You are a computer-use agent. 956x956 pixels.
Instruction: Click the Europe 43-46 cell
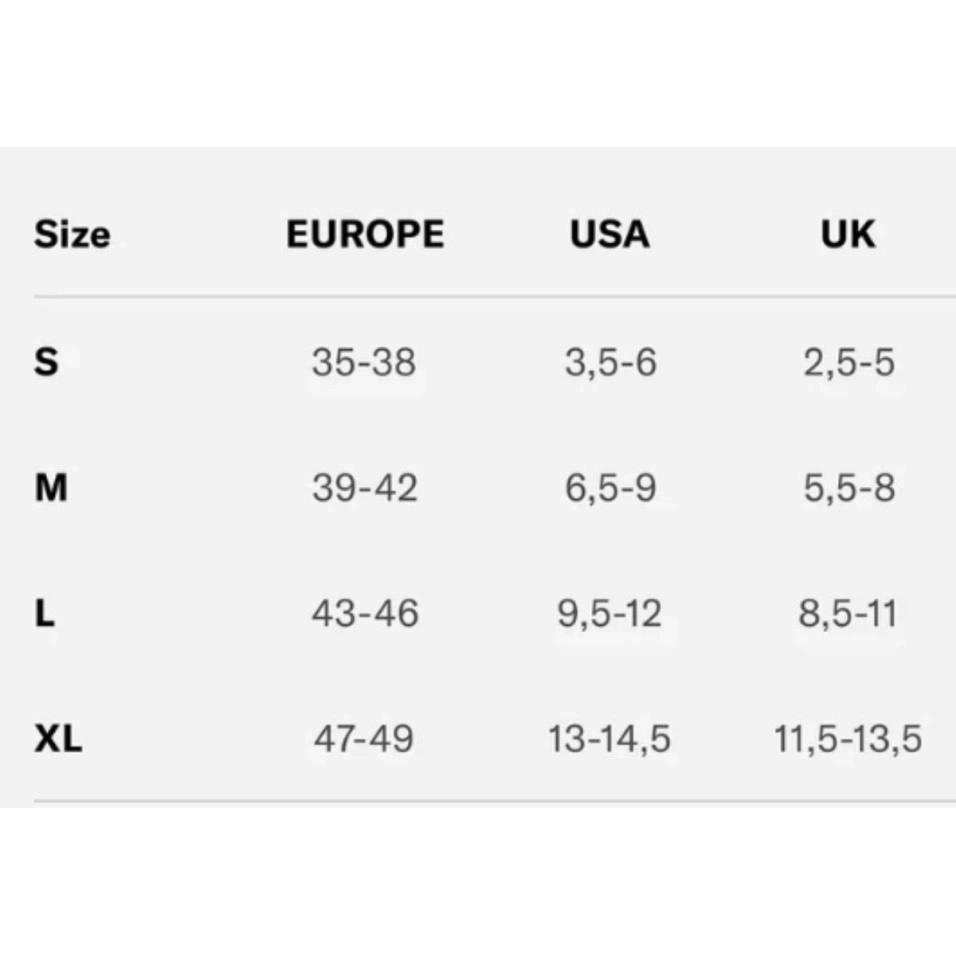point(364,613)
